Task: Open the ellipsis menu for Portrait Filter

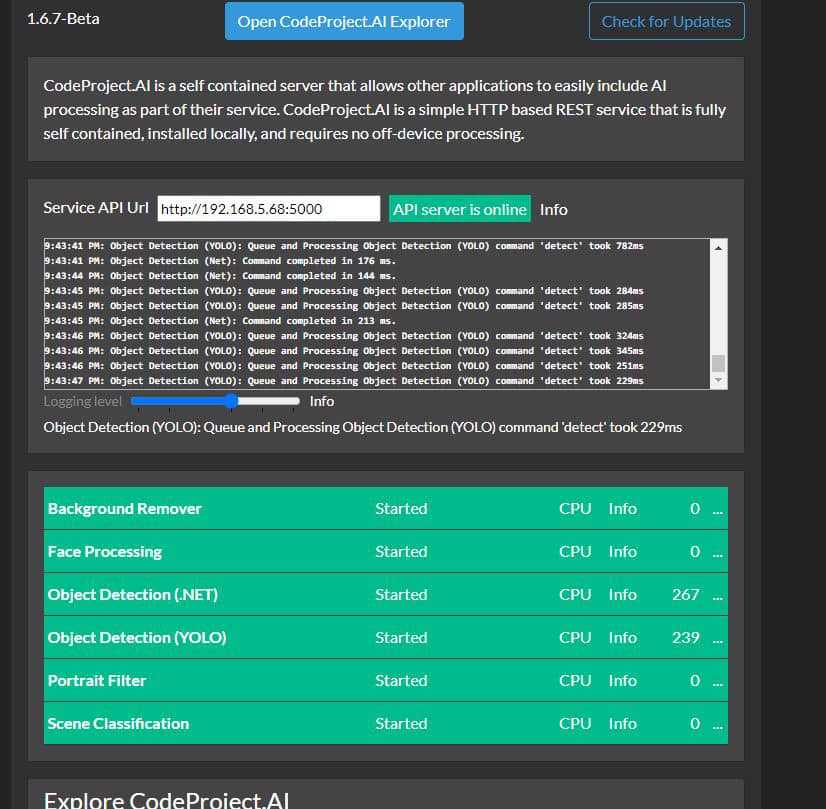Action: click(717, 682)
